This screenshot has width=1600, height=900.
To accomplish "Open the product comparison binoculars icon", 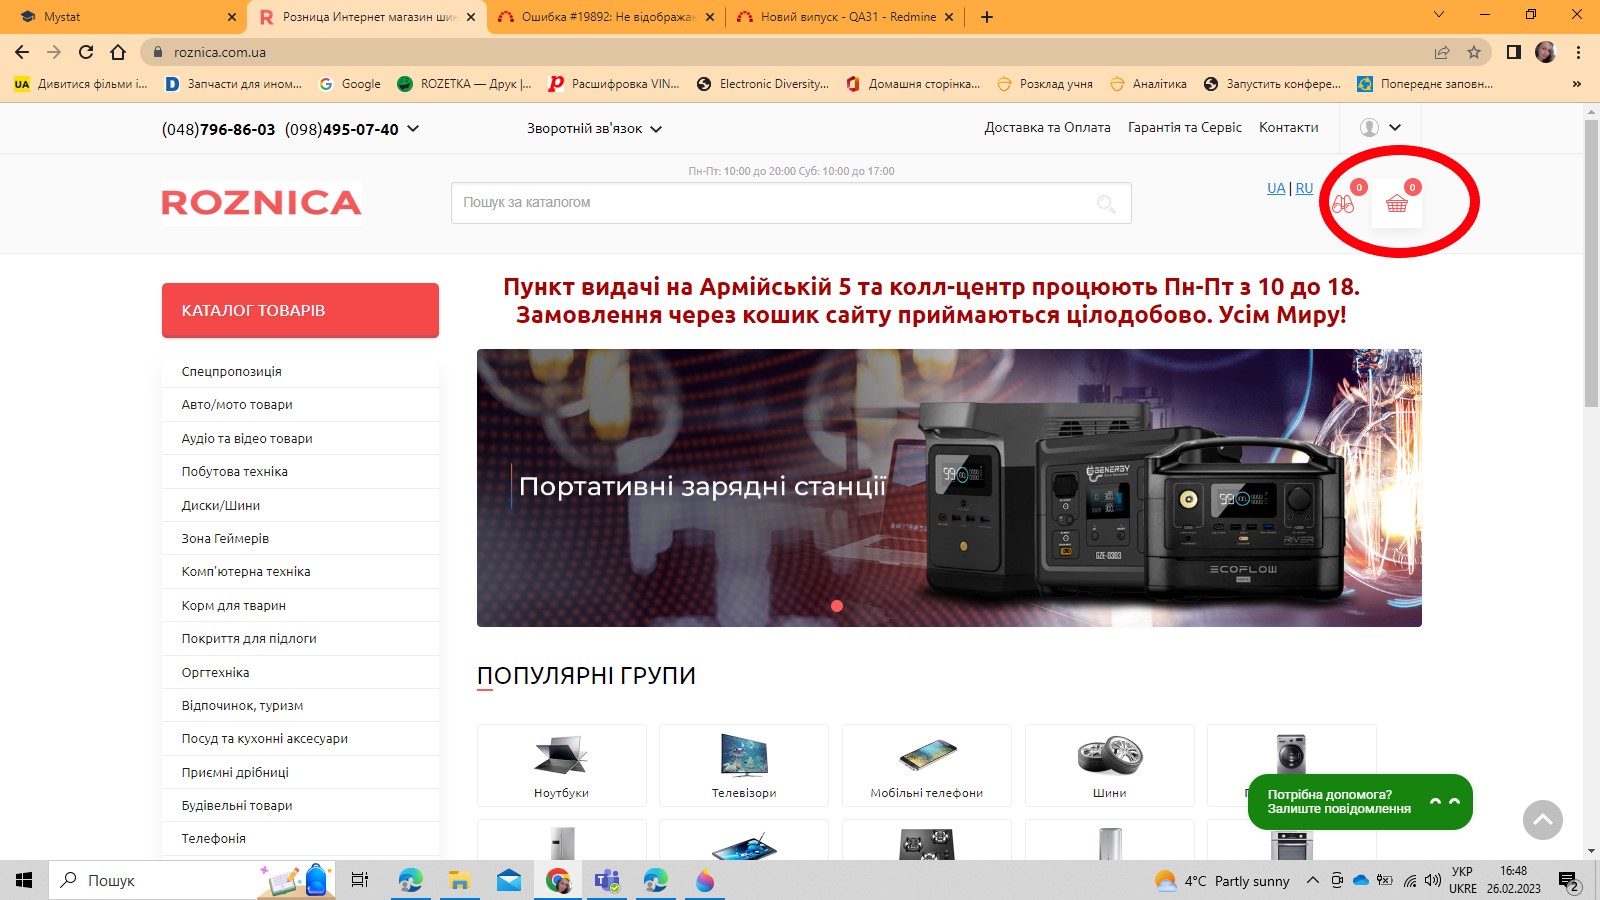I will 1342,204.
